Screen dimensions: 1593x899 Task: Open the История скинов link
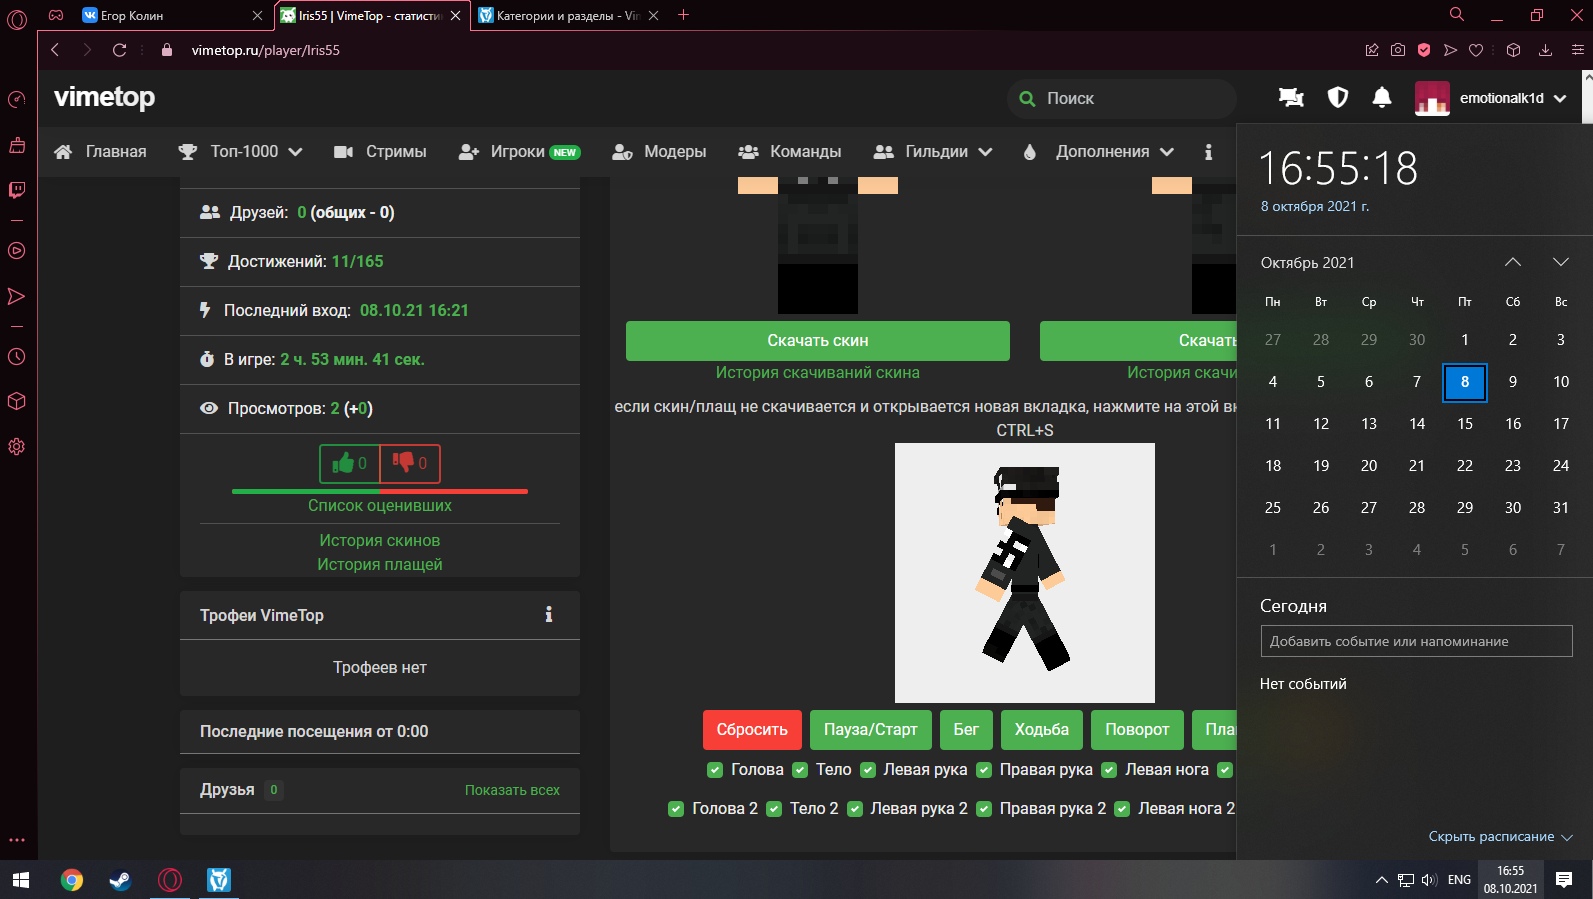(x=379, y=540)
